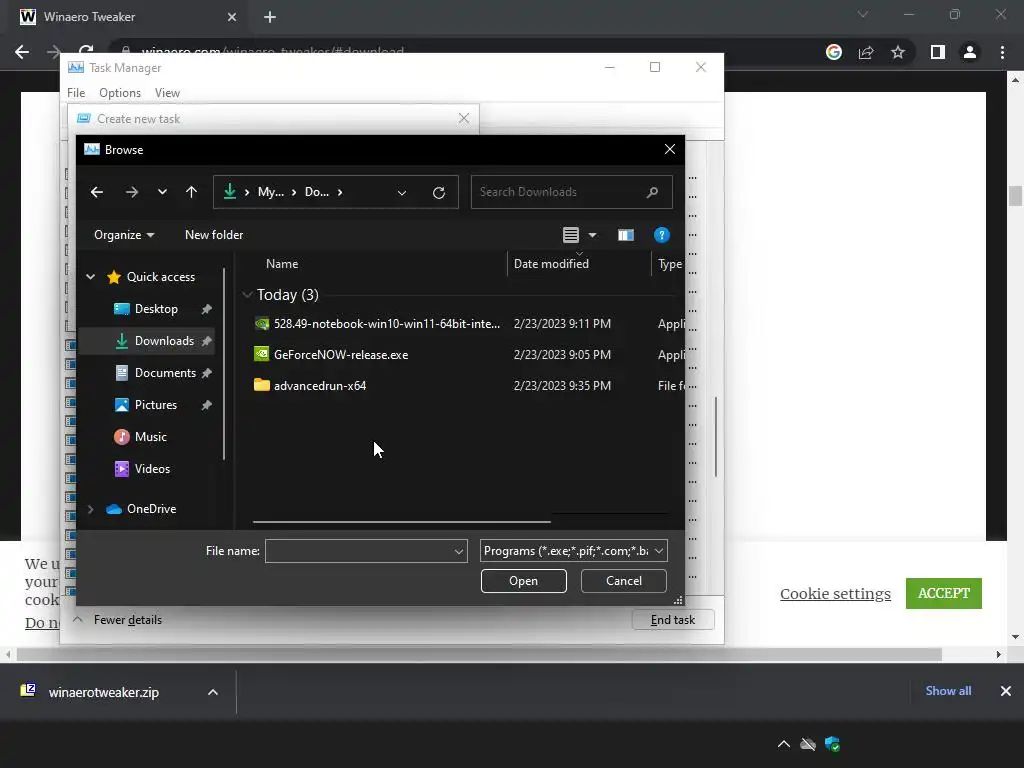This screenshot has height=768, width=1024.
Task: Open Help with the blue question icon
Action: click(x=661, y=235)
